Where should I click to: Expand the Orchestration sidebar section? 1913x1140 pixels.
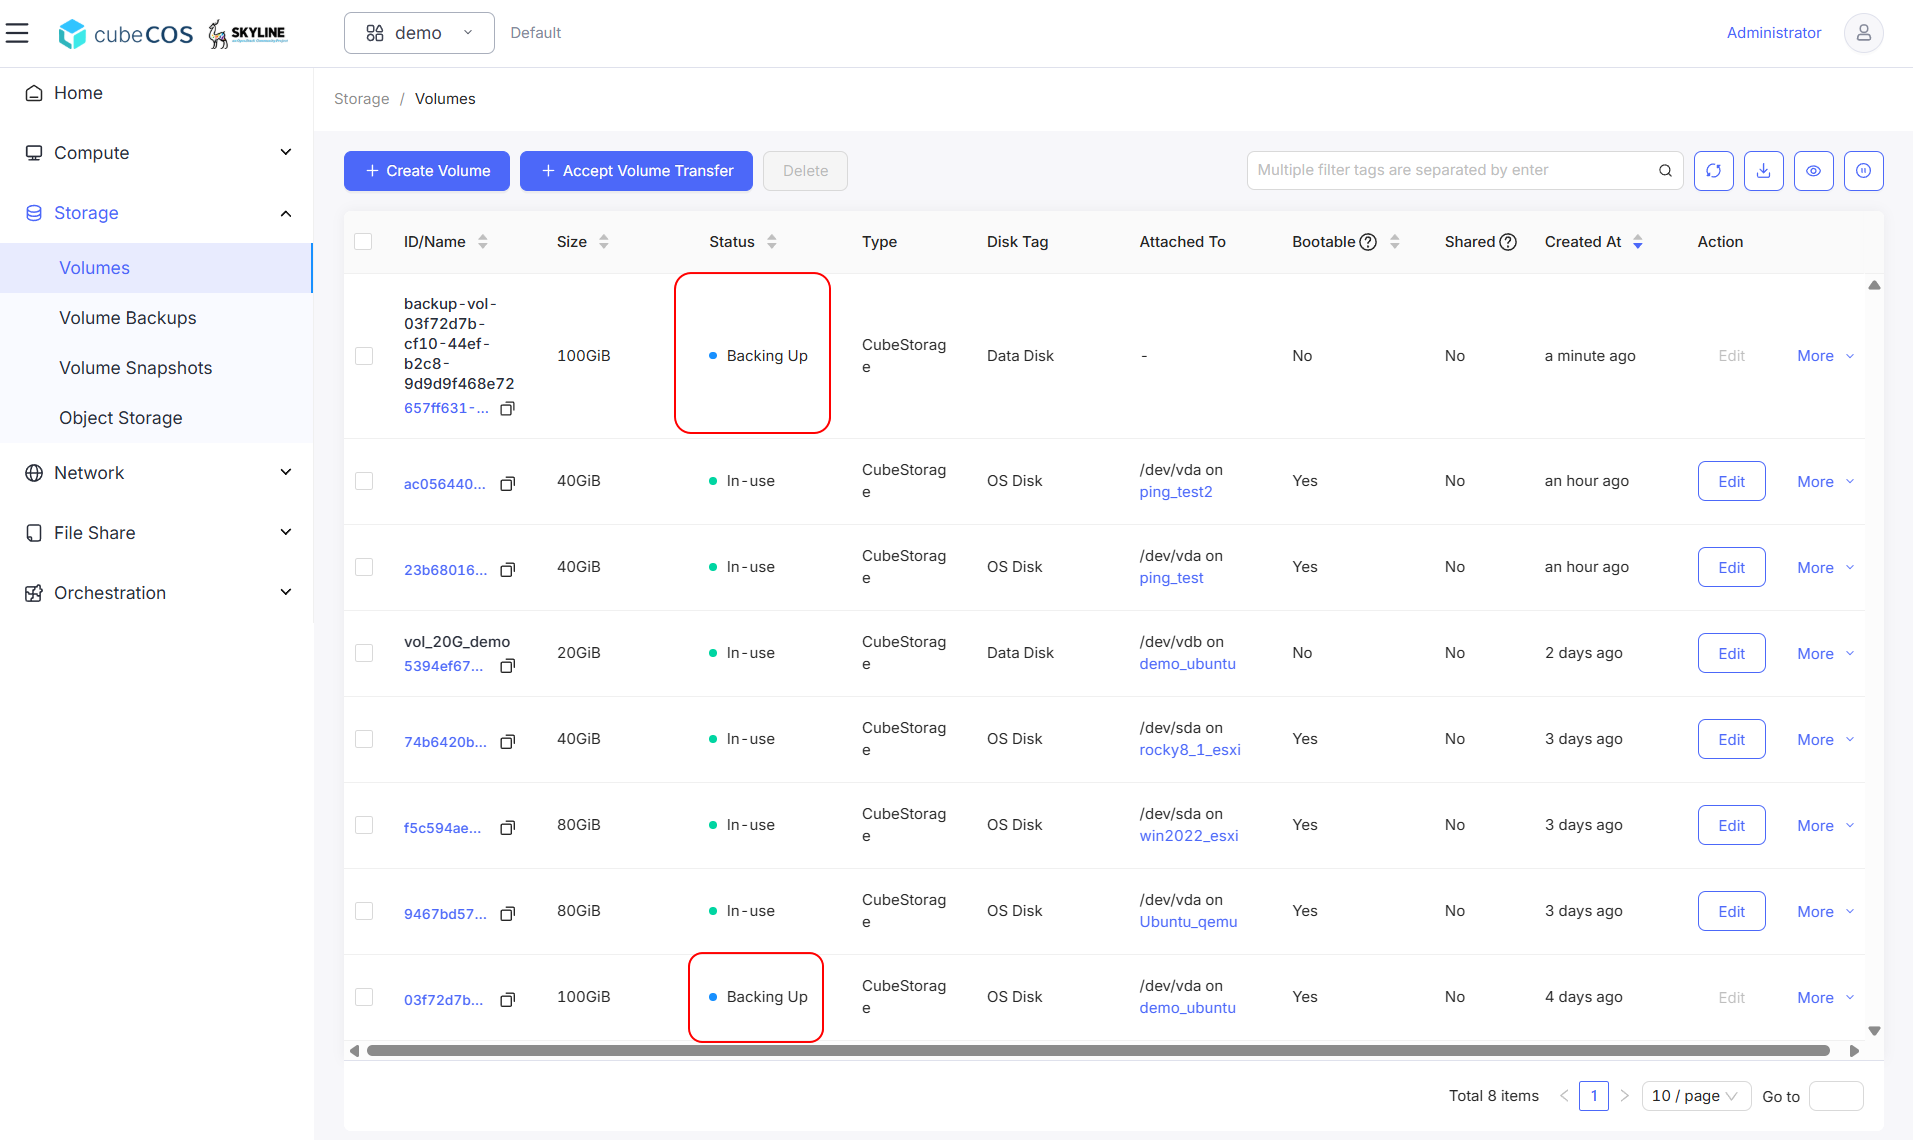157,593
